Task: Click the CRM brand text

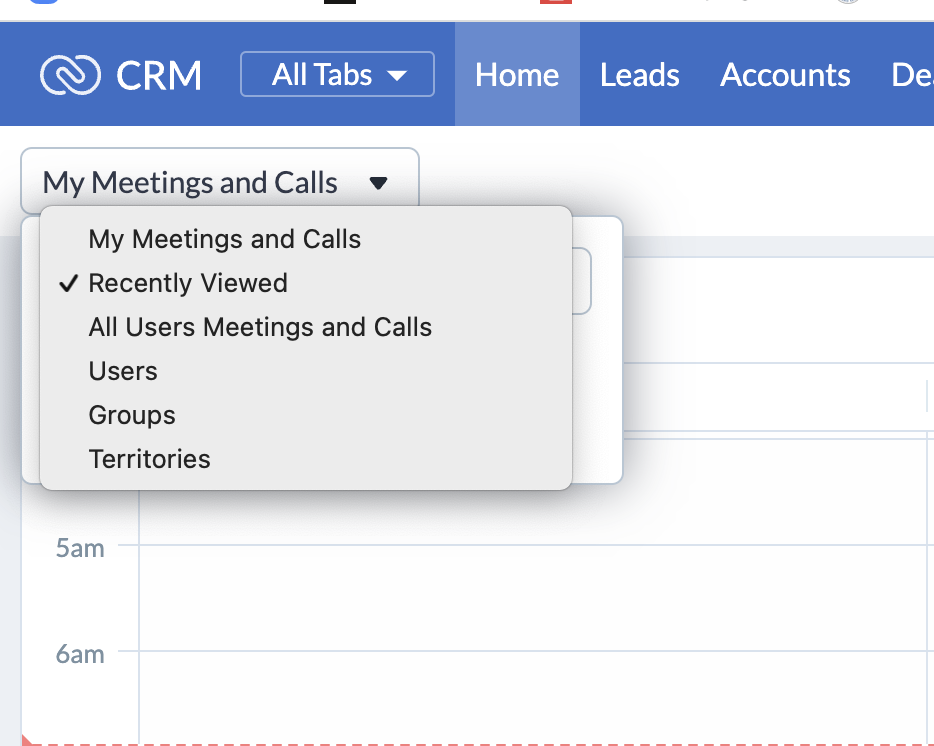Action: click(x=159, y=76)
